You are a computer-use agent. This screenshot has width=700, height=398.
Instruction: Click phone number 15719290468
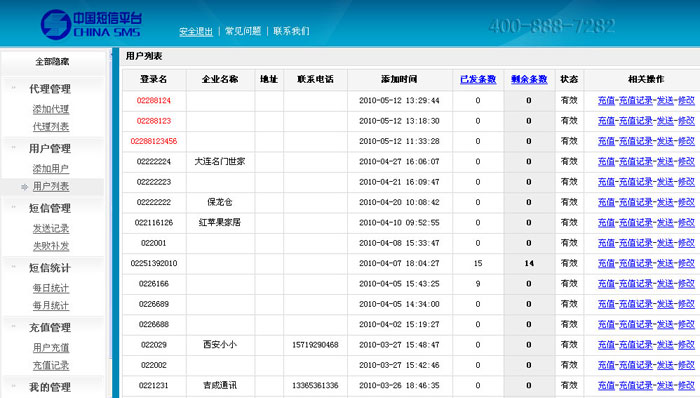[x=315, y=345]
